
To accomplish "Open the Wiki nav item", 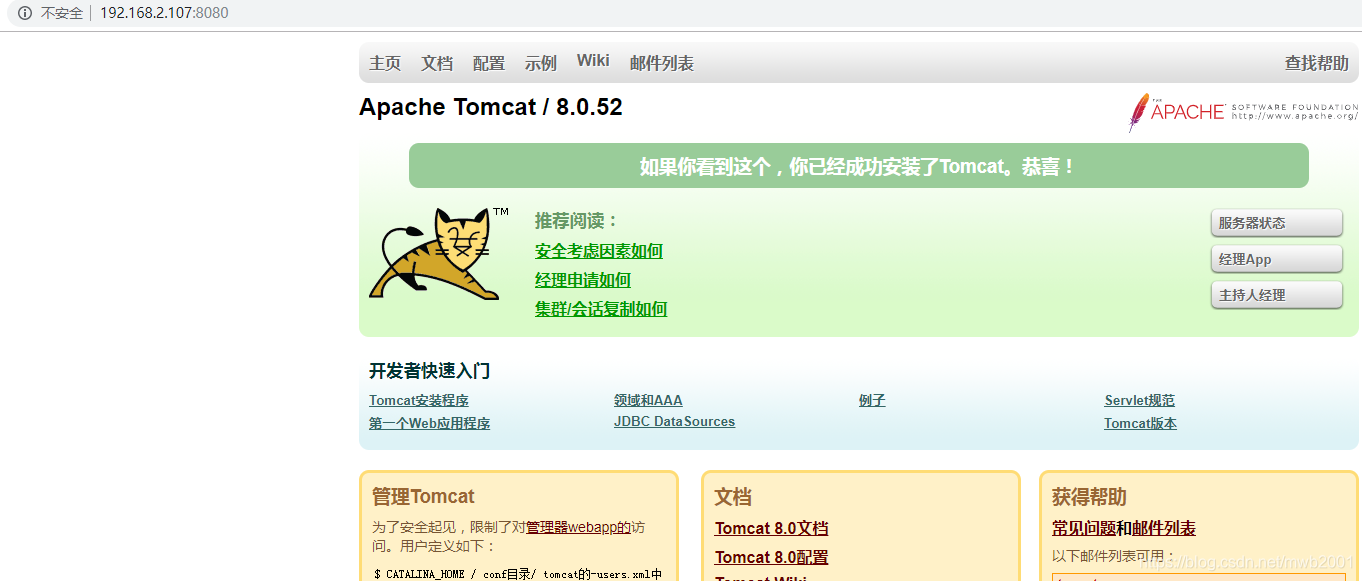I will 593,61.
